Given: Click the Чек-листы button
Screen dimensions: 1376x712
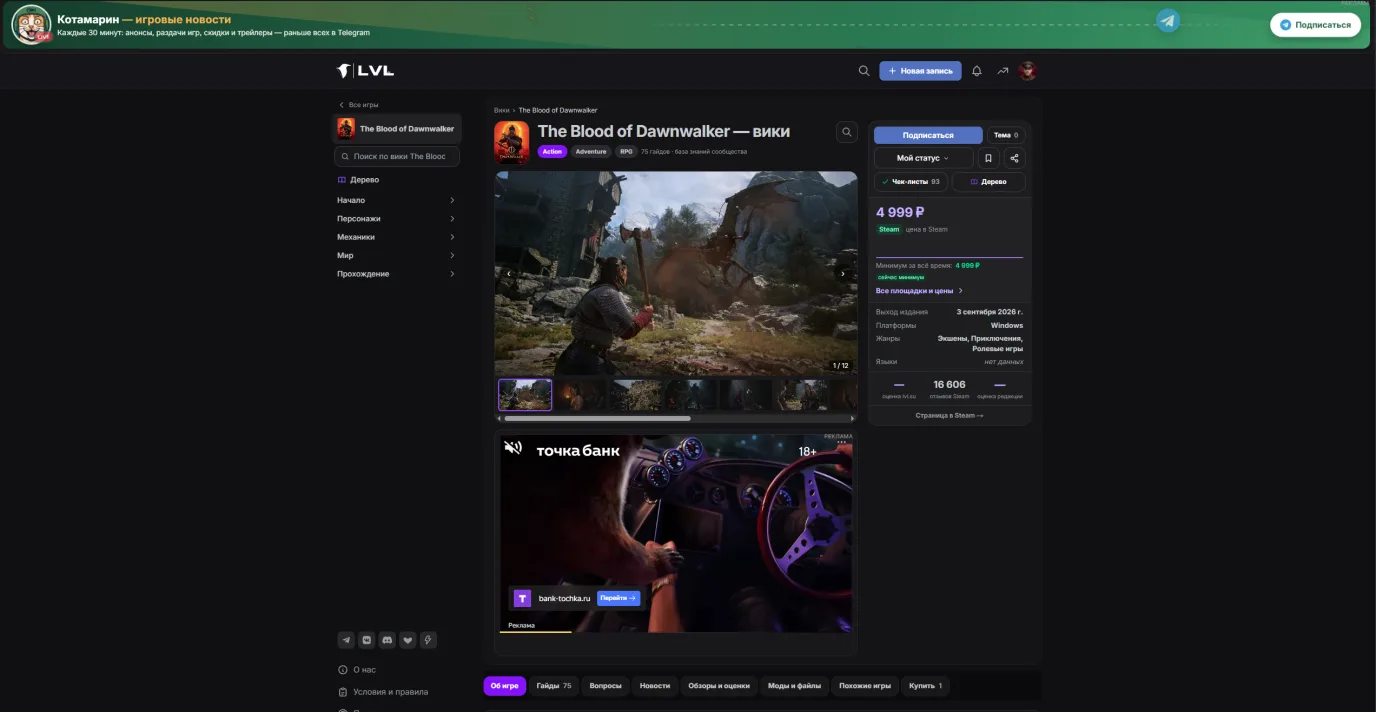Looking at the screenshot, I should [x=910, y=182].
